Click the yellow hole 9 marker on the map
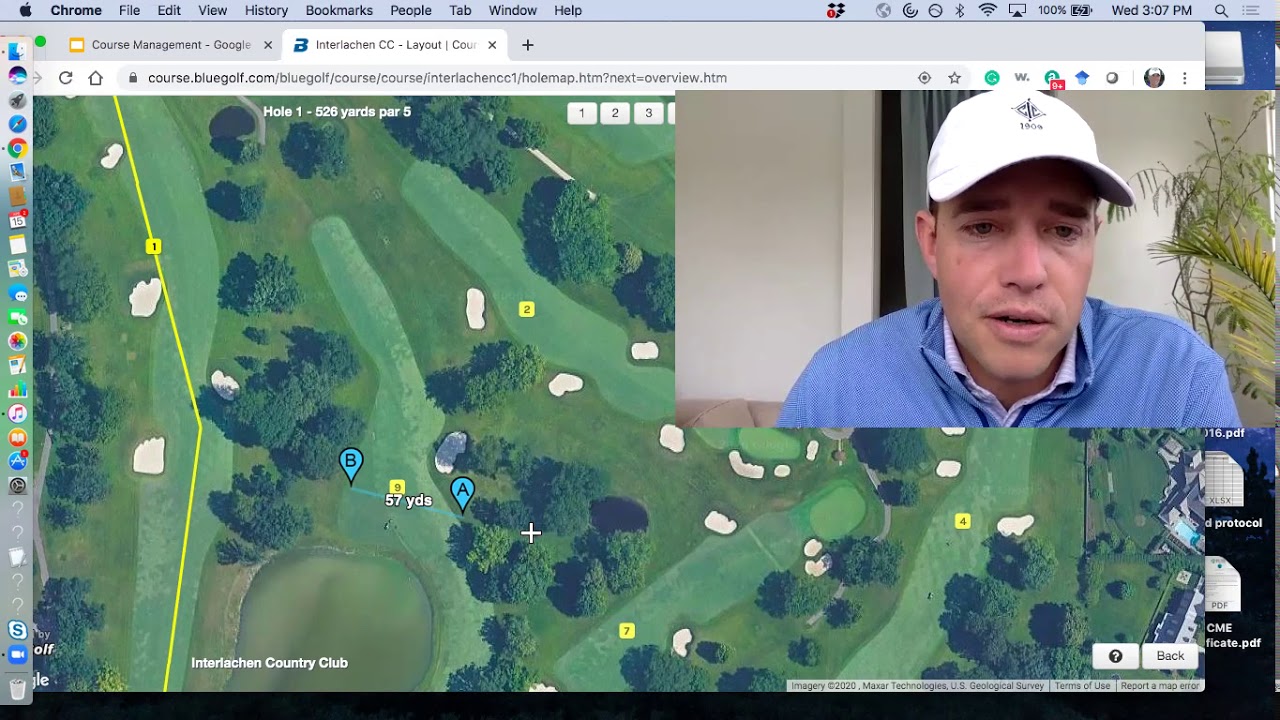The image size is (1280, 720). click(397, 487)
